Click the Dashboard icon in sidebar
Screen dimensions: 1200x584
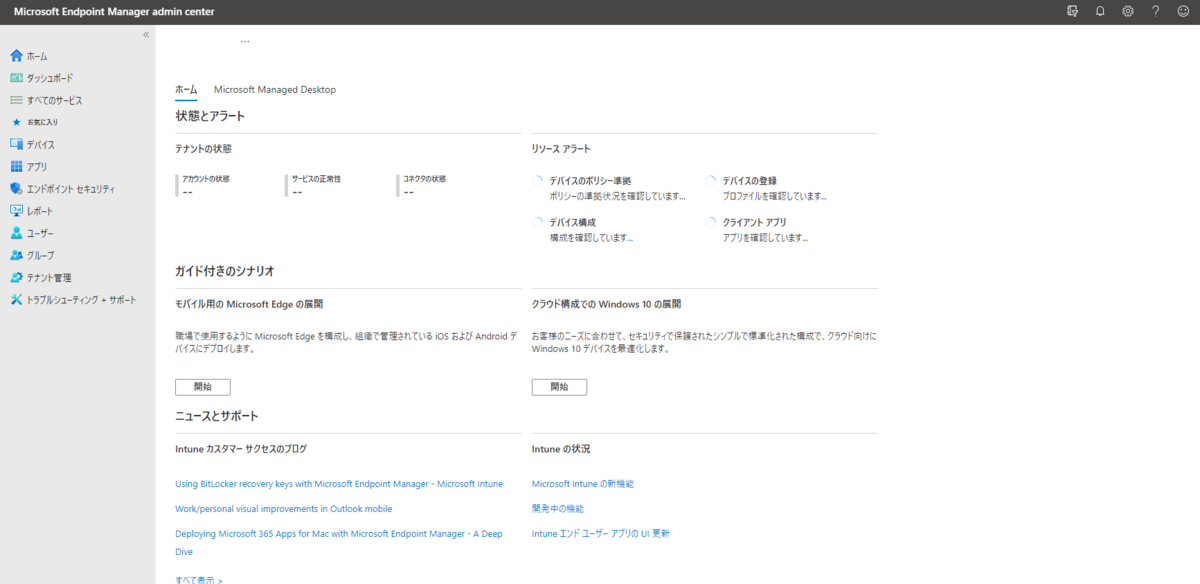16,78
